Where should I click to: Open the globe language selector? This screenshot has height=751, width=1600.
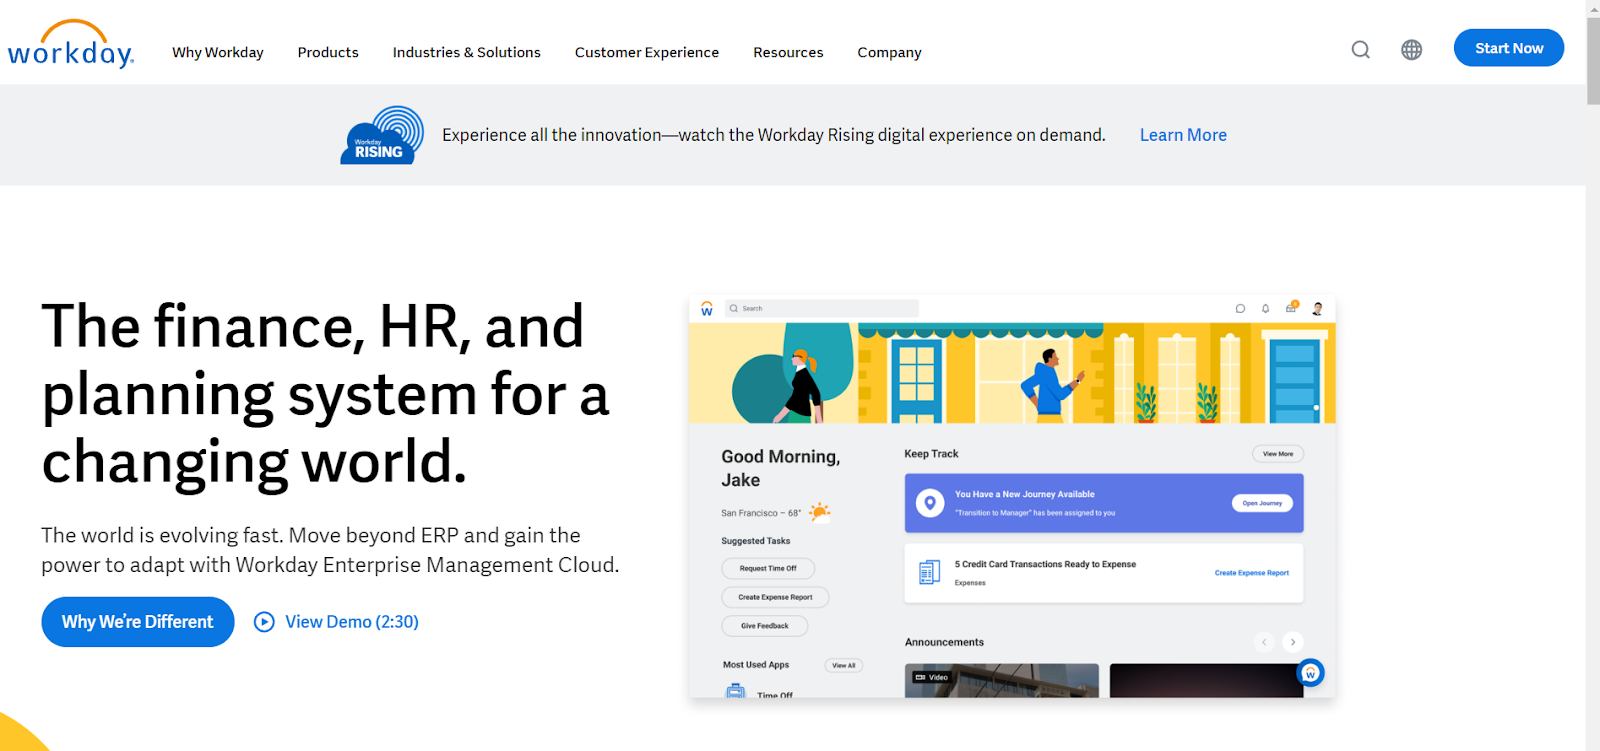point(1412,49)
